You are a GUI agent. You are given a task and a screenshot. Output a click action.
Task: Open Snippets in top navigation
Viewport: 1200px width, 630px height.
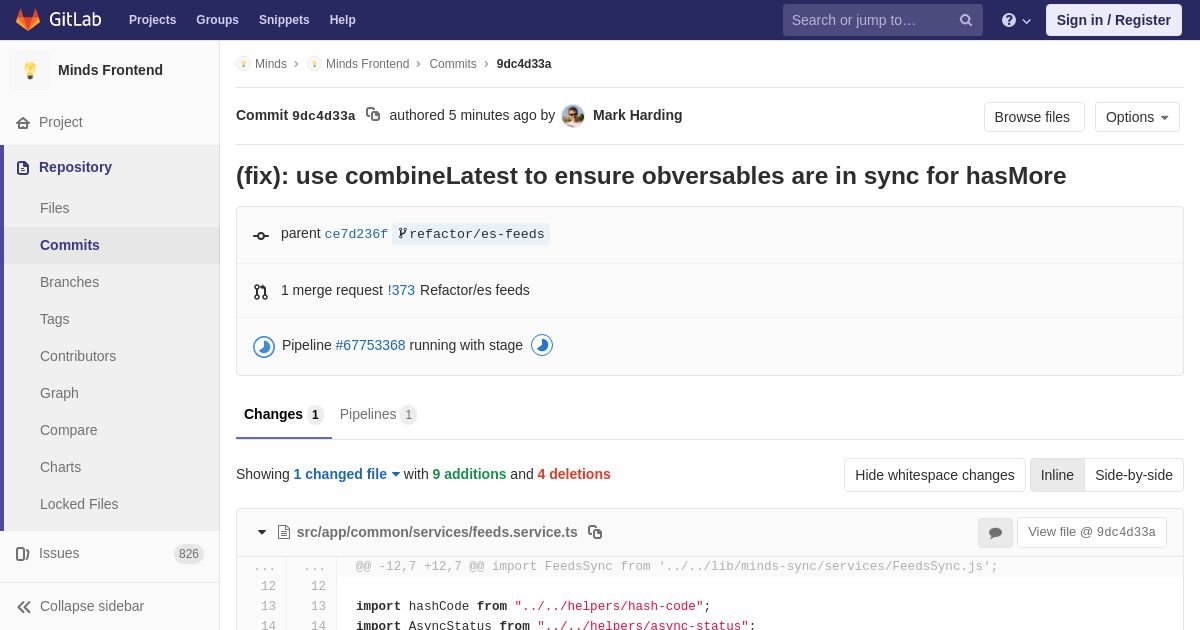click(x=284, y=20)
